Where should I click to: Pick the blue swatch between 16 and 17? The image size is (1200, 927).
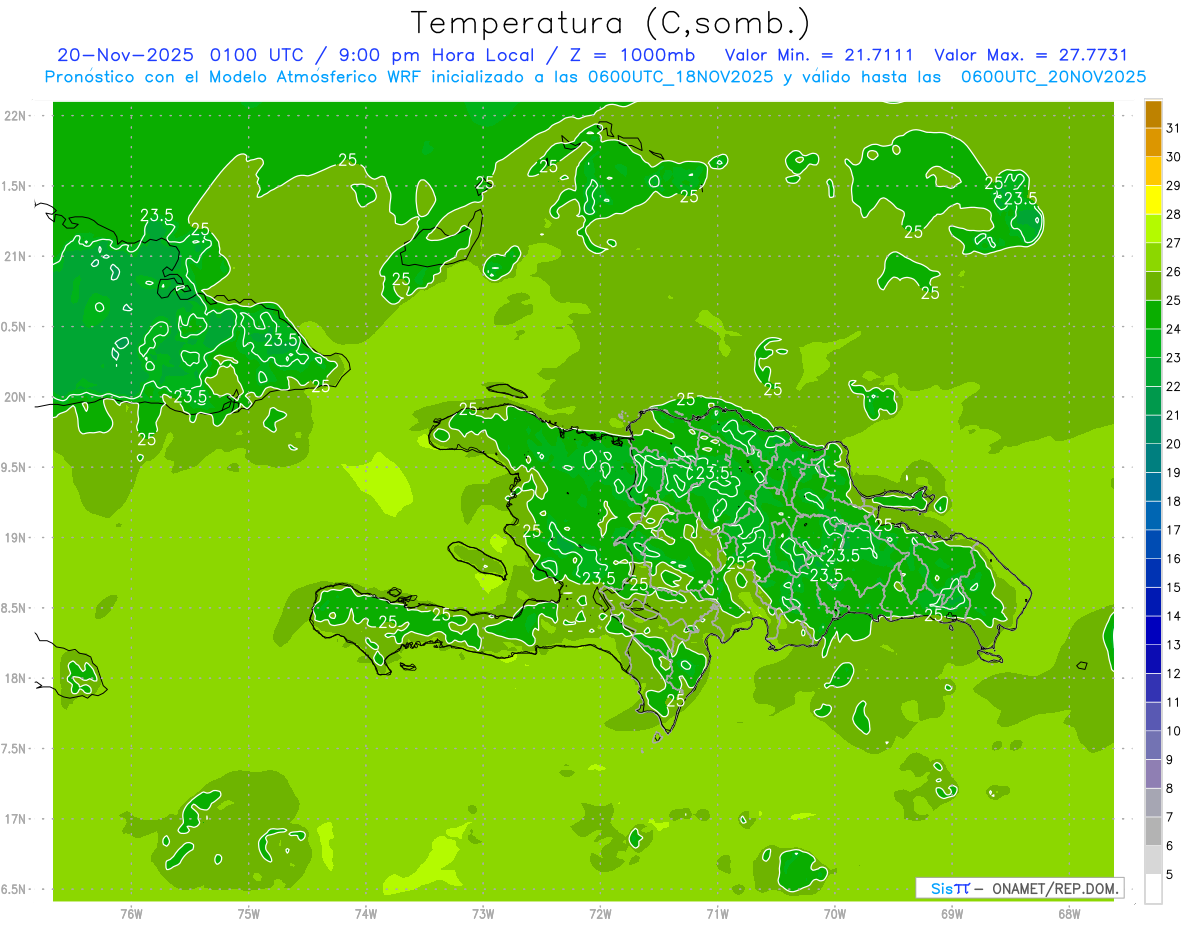(1153, 544)
